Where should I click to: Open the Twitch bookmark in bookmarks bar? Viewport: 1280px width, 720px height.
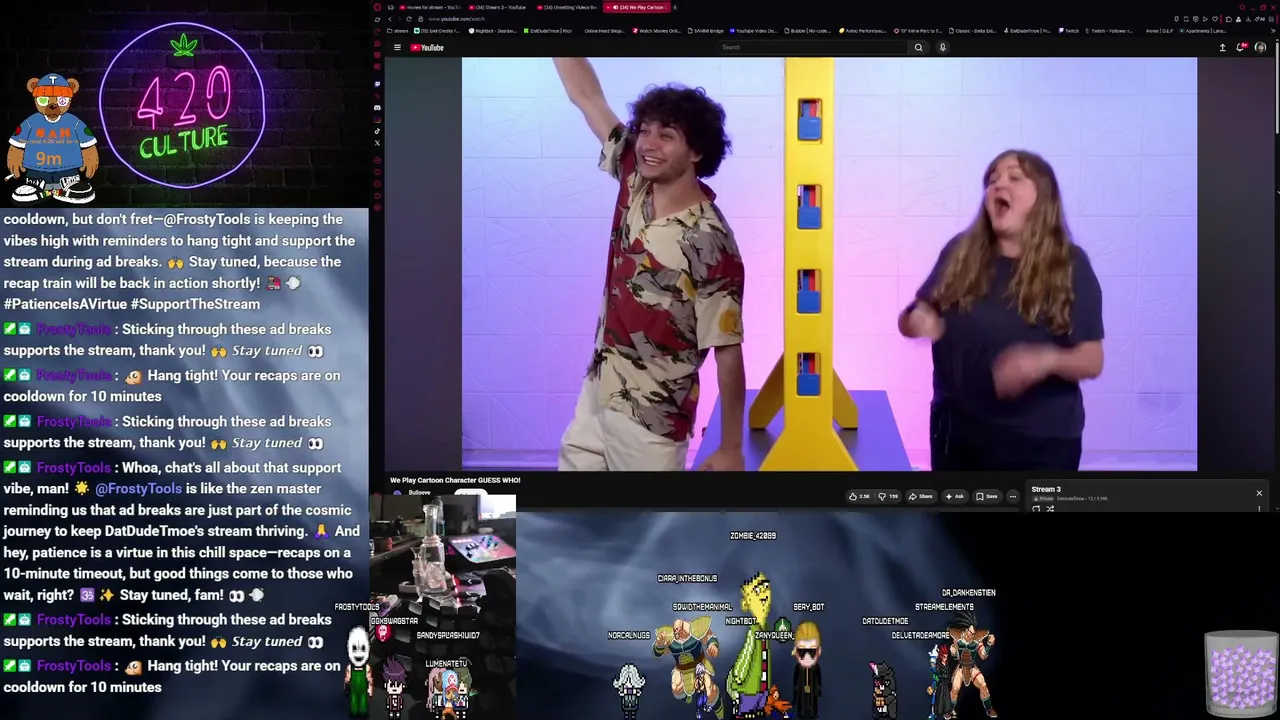(x=1068, y=31)
